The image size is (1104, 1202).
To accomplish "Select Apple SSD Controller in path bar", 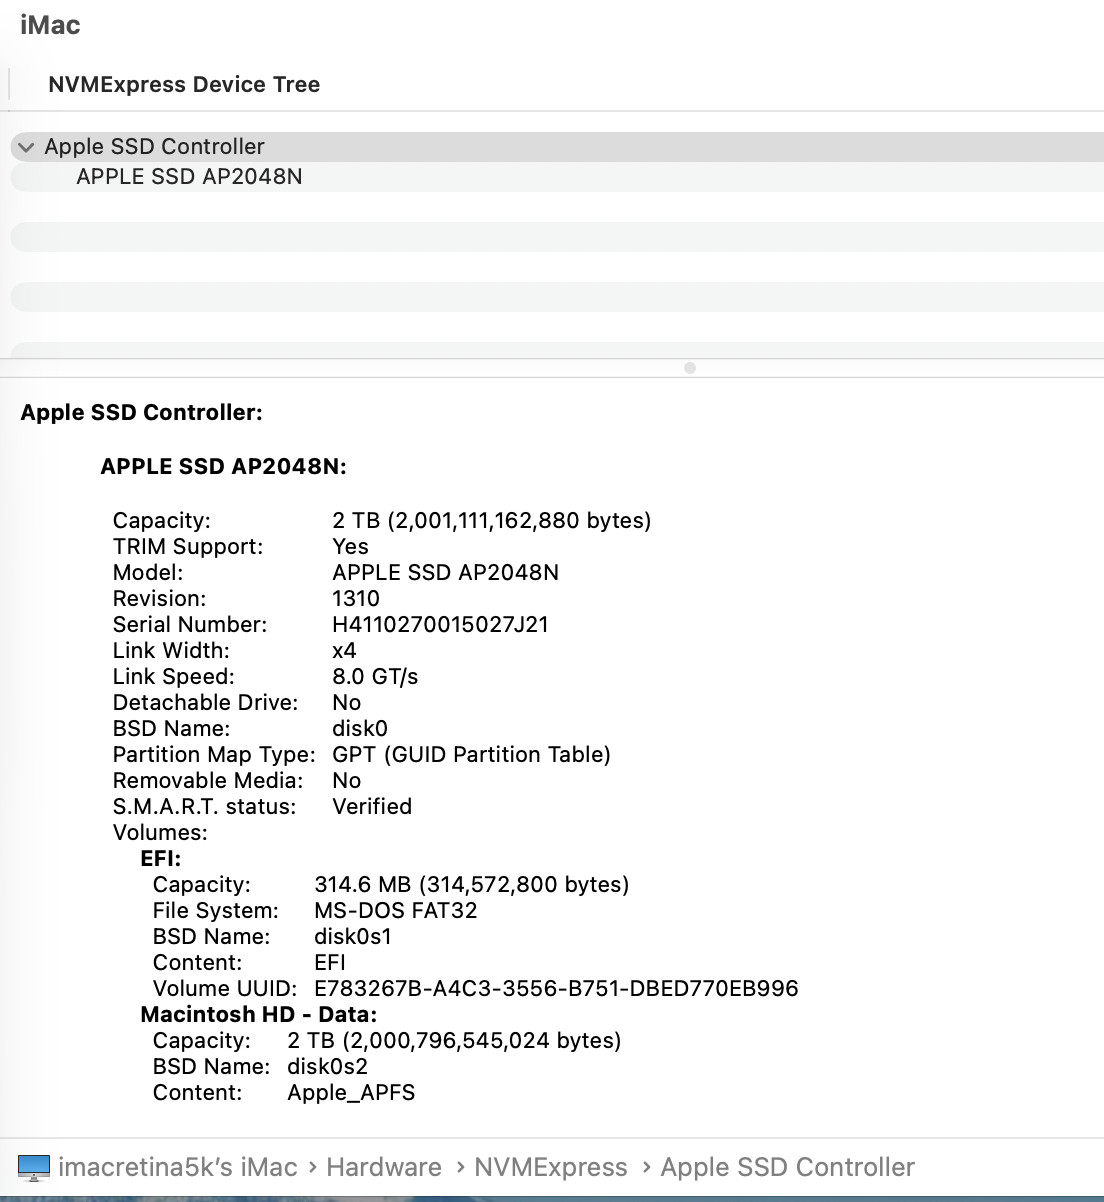I will pos(788,1167).
